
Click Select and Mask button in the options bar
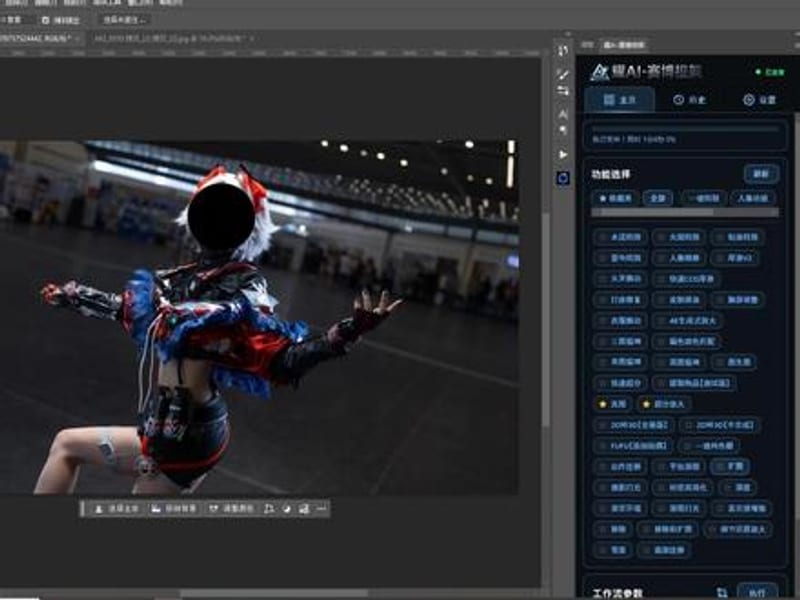pyautogui.click(x=124, y=20)
